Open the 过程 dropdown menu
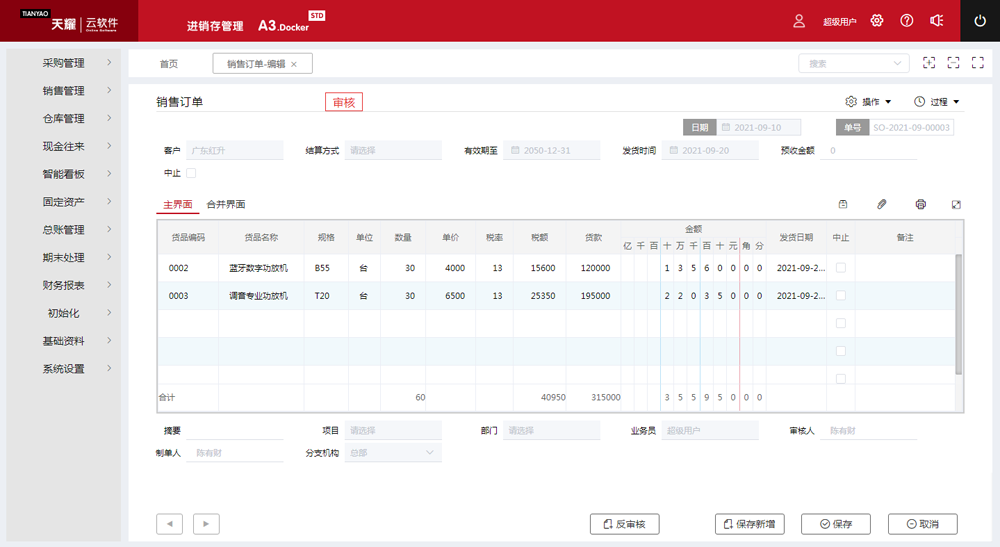 [x=936, y=102]
